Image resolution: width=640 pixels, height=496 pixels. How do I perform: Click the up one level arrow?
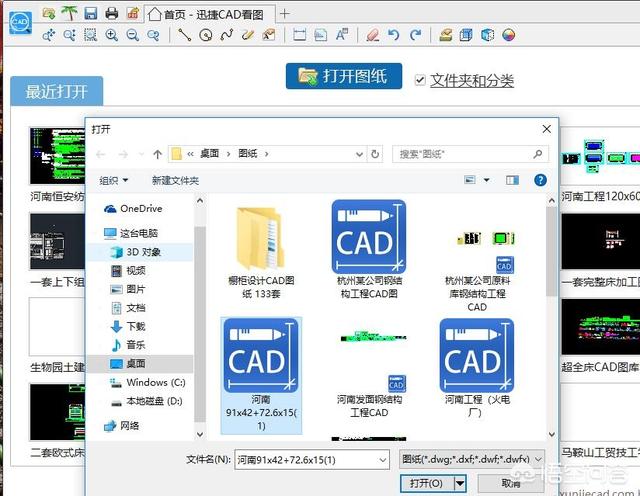click(158, 154)
